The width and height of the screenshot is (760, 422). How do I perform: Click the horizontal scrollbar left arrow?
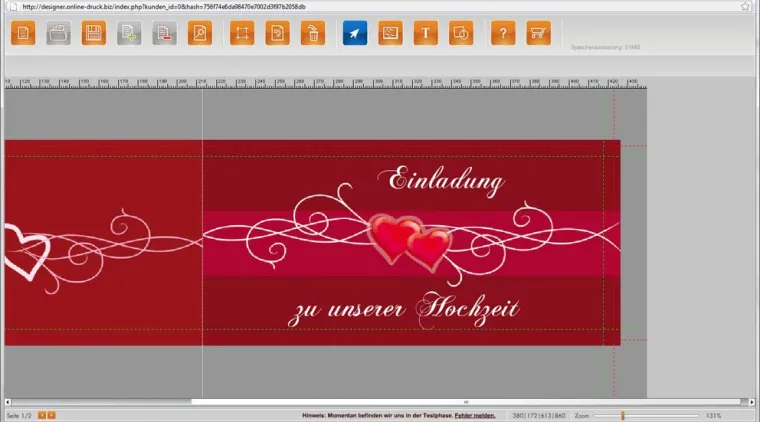click(x=7, y=402)
